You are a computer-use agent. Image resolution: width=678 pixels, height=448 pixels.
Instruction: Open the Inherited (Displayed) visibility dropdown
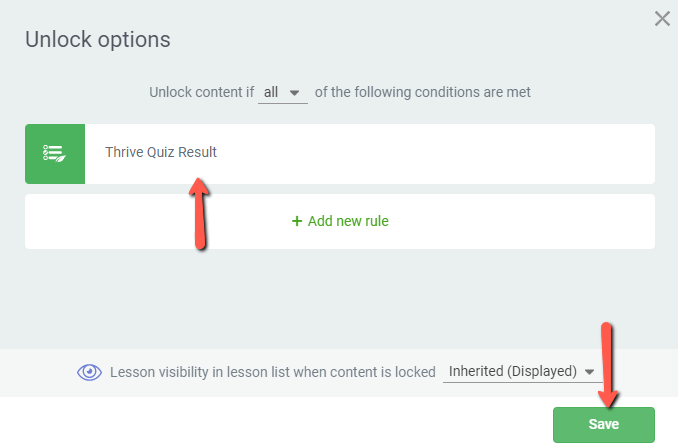click(522, 371)
